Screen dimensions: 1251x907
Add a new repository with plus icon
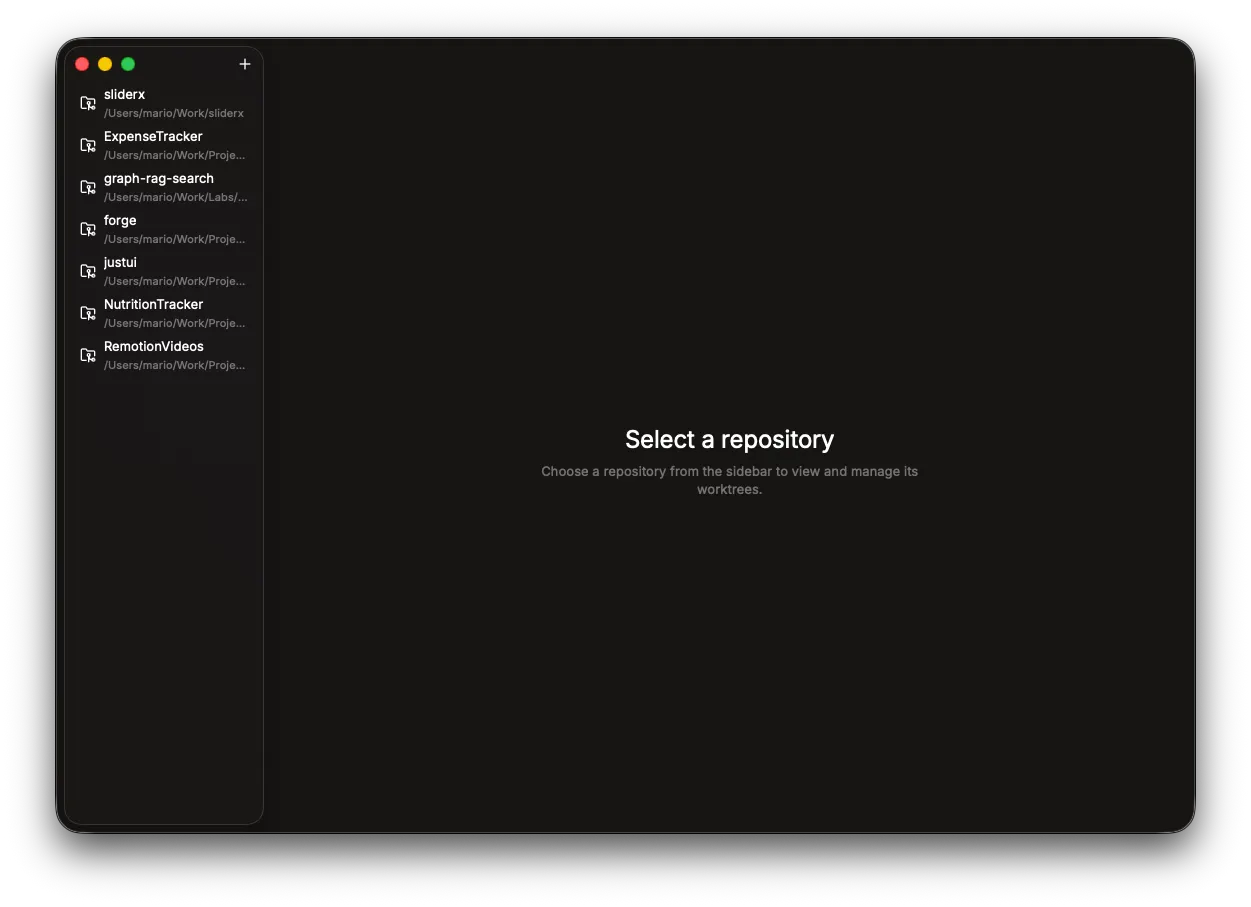point(245,64)
